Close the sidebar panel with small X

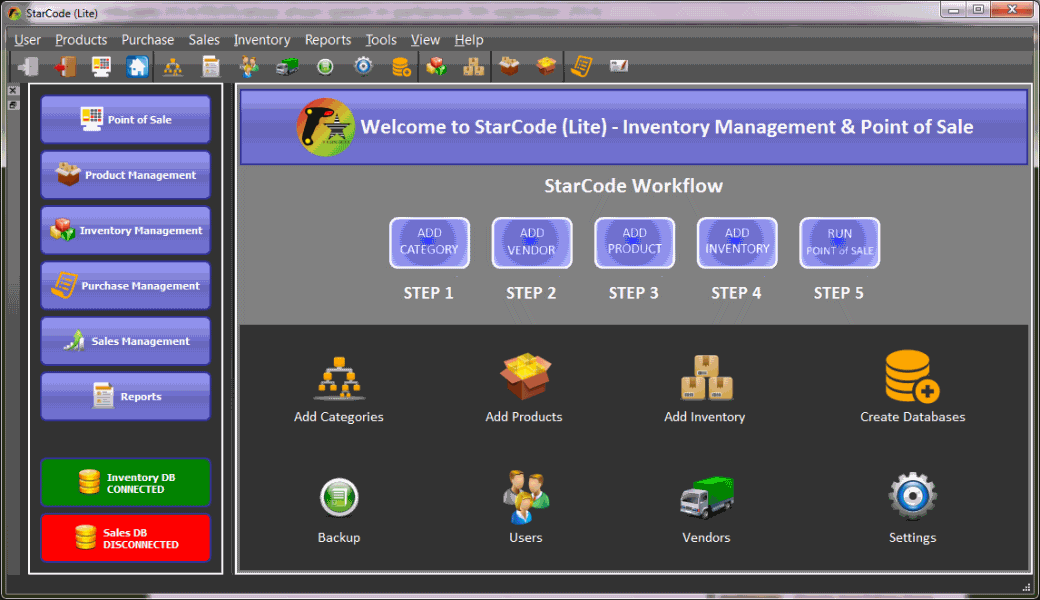pos(13,90)
